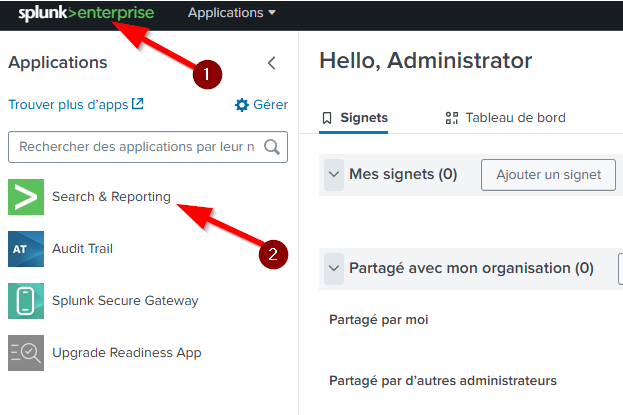Screen dimensions: 623x415
Task: Focus the application search field
Action: pyautogui.click(x=135, y=147)
